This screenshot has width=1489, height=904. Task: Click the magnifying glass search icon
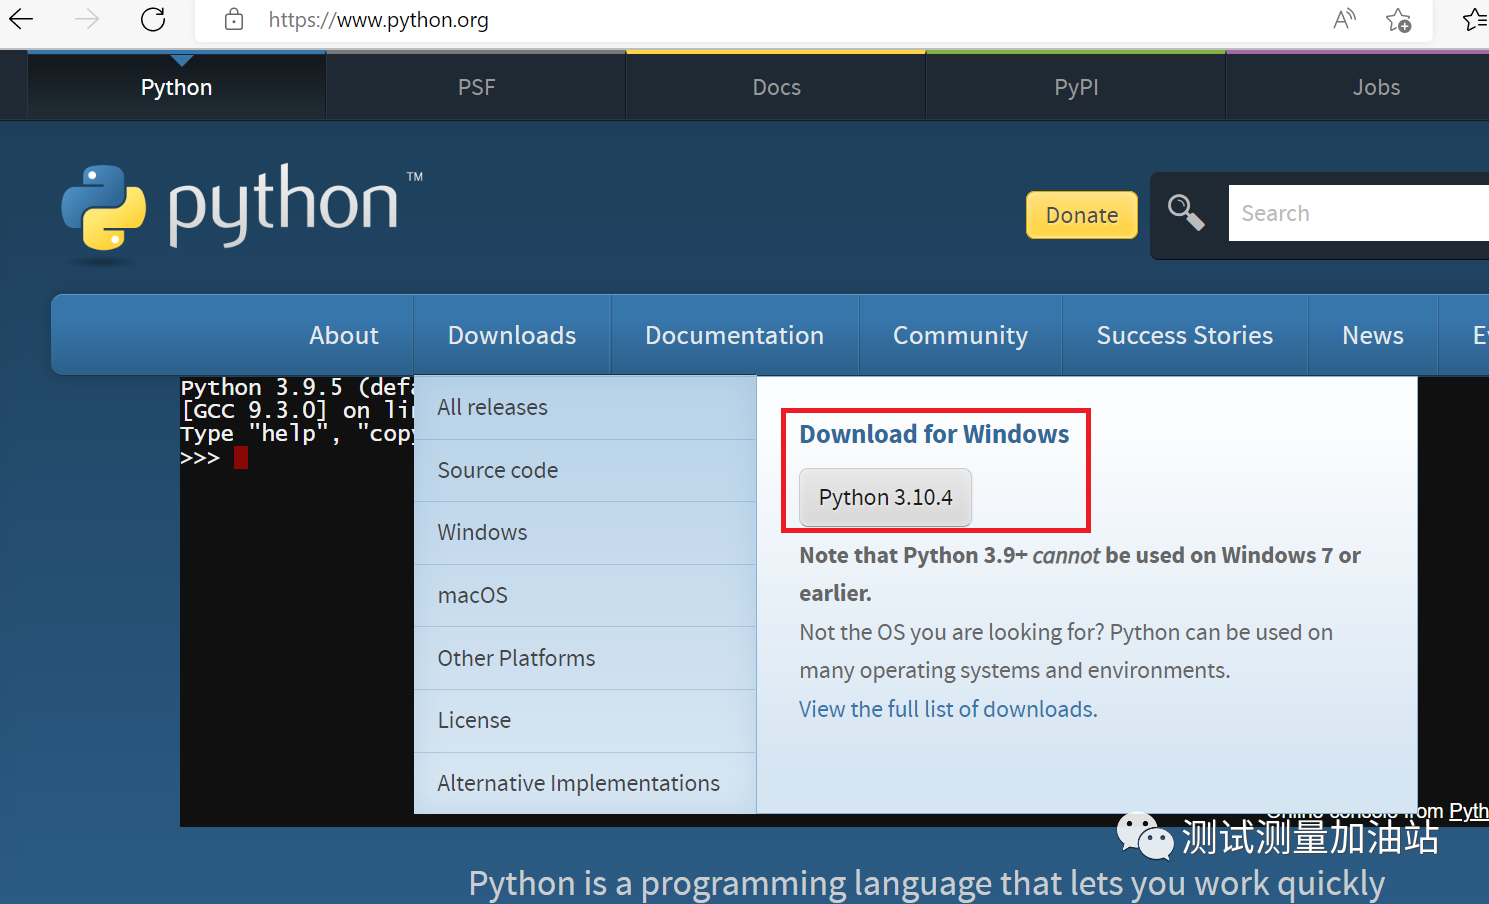pyautogui.click(x=1187, y=212)
